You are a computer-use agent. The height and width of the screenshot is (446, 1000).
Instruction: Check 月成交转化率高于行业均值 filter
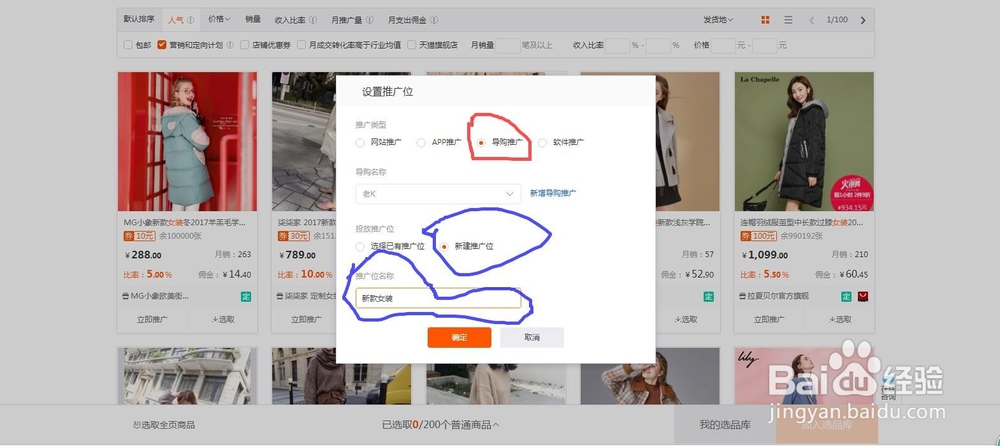[302, 45]
